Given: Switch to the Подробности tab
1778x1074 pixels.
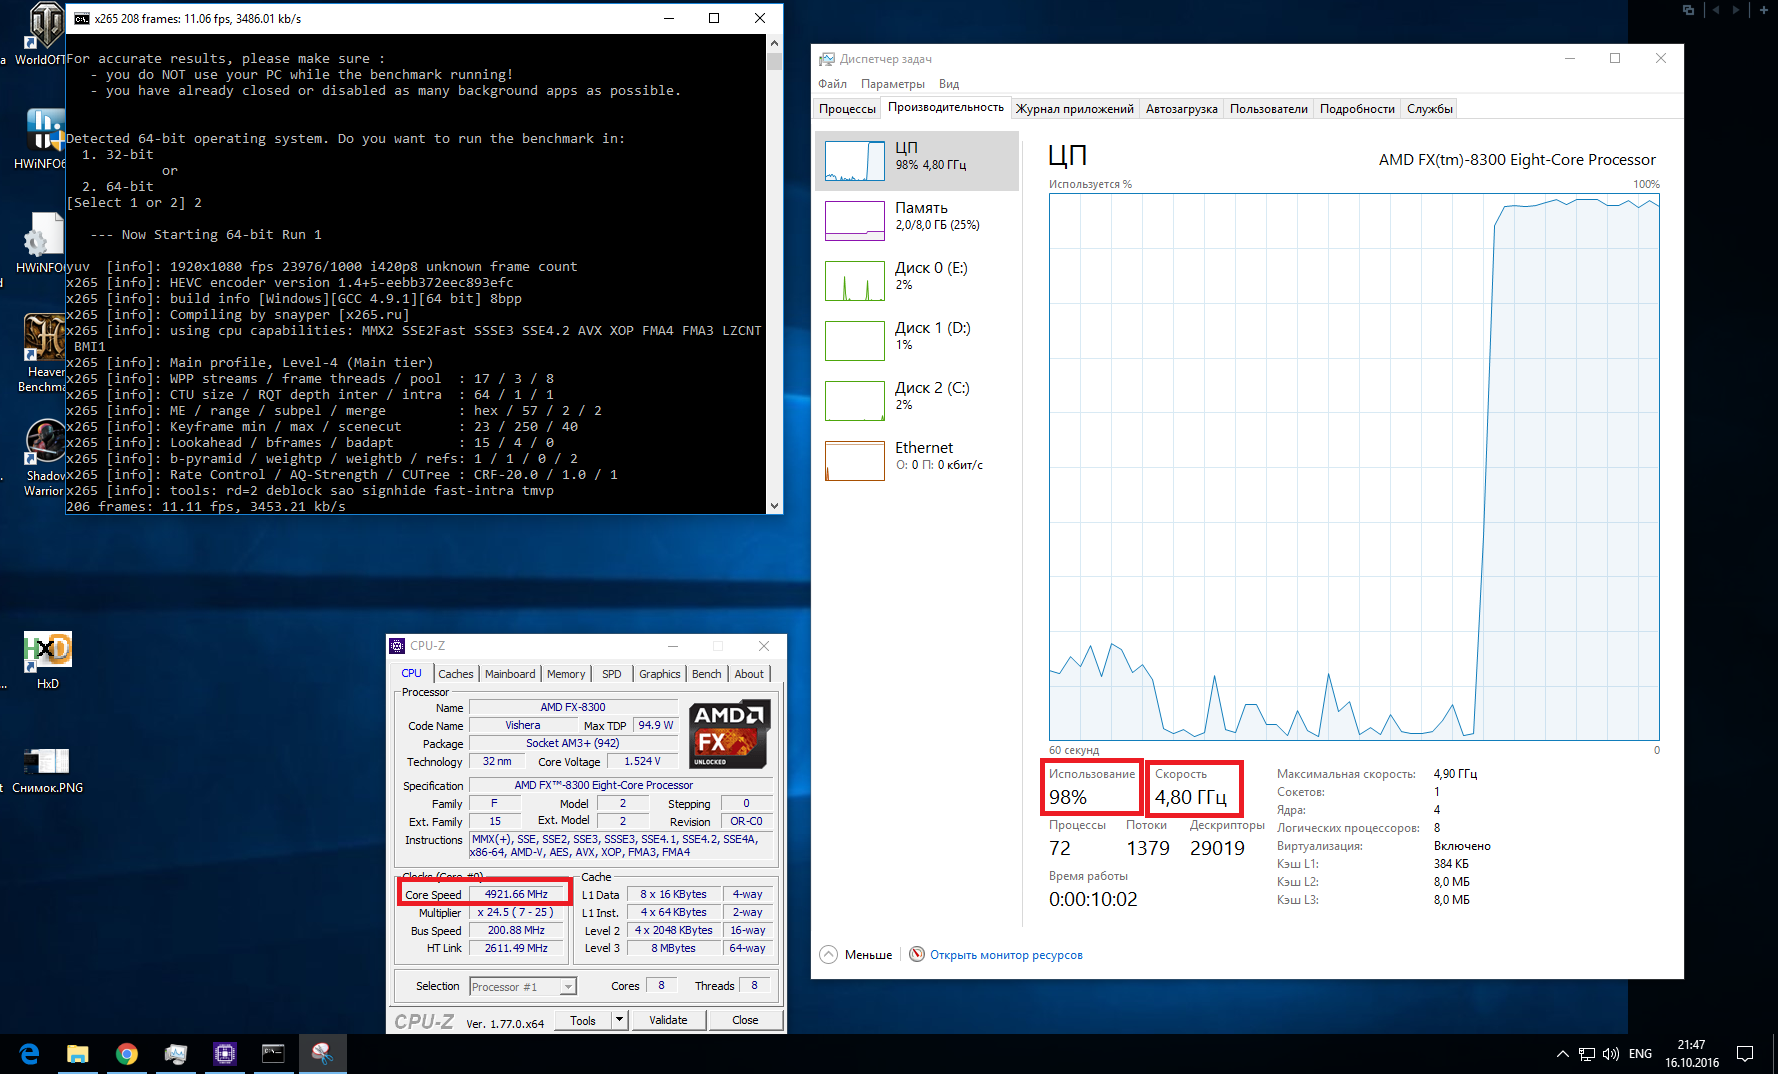Looking at the screenshot, I should [x=1357, y=109].
